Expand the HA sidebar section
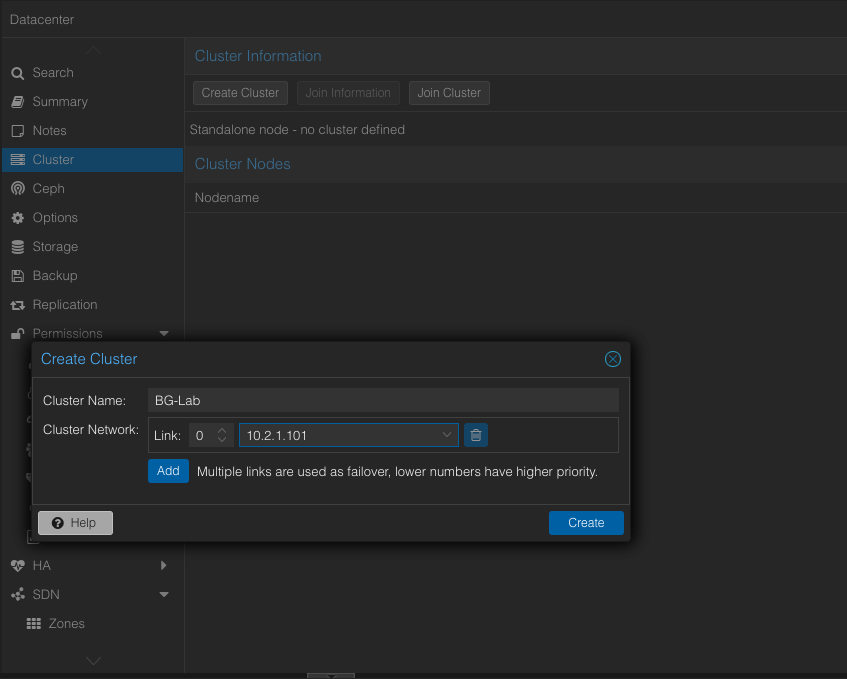 (164, 566)
